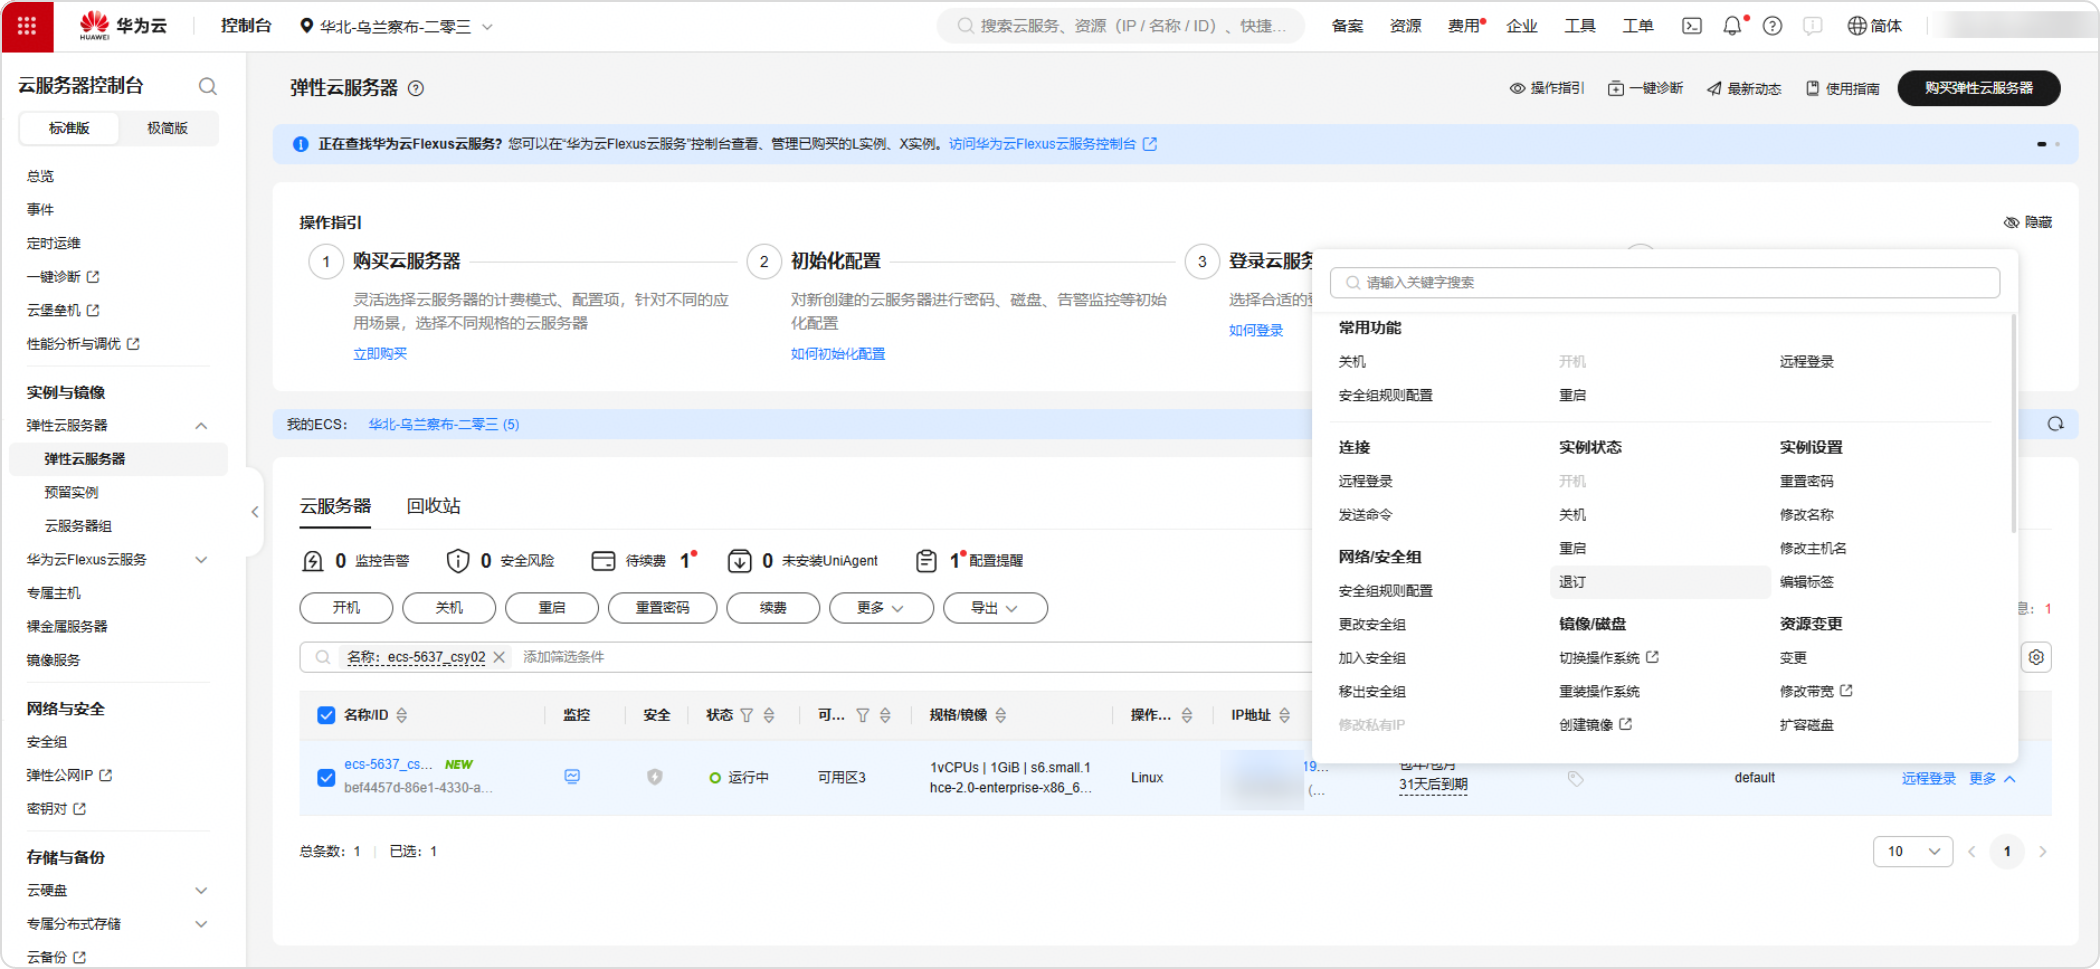Choose 发送命令 in the actions menu
The image size is (2100, 969).
pyautogui.click(x=1365, y=515)
